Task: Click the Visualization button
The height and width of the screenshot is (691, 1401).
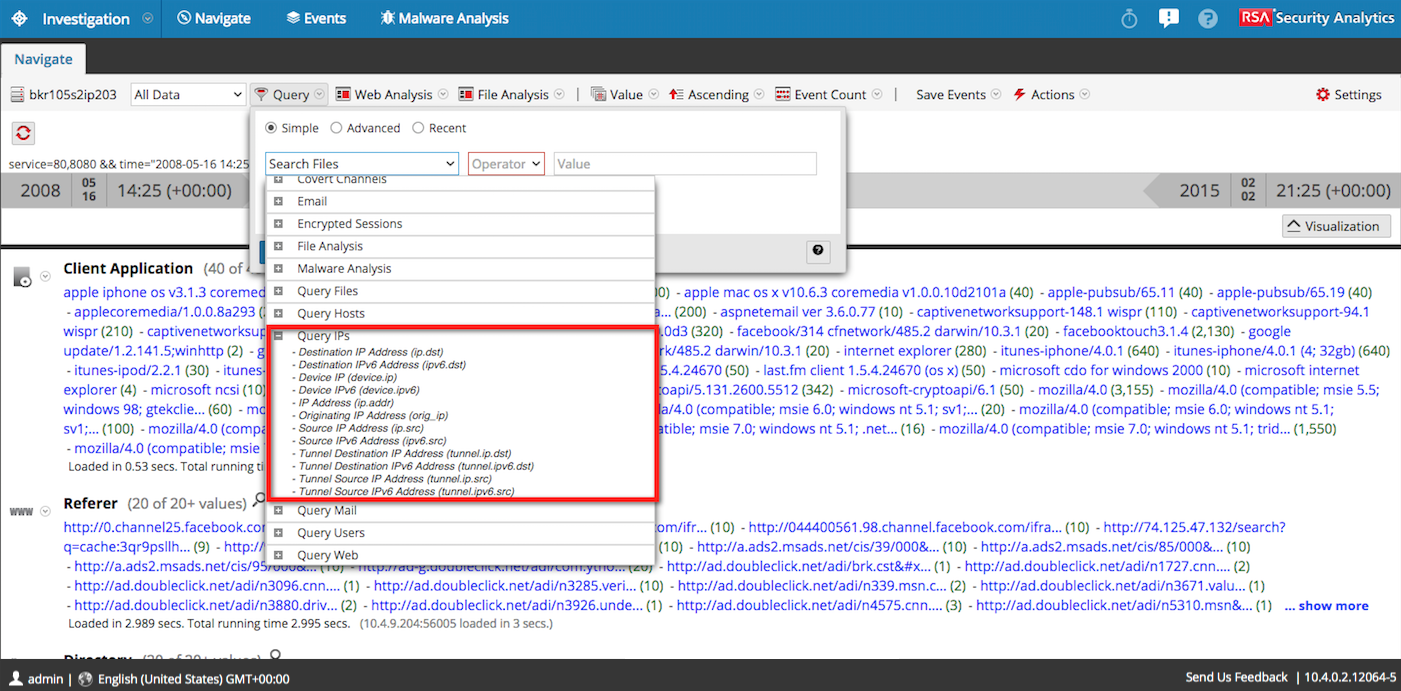Action: coord(1336,226)
